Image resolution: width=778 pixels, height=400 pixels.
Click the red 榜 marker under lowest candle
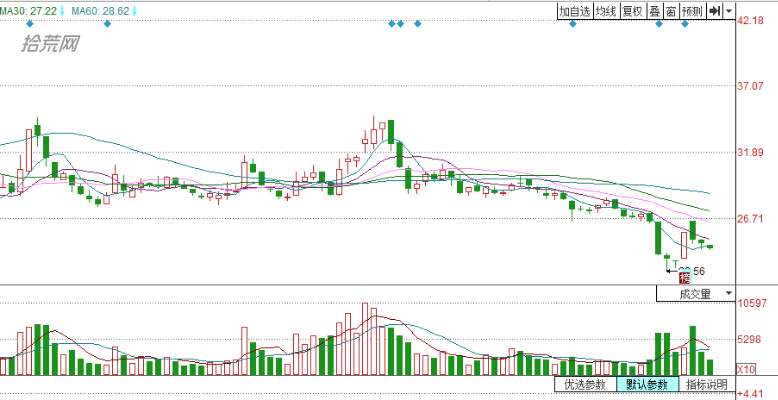click(684, 278)
